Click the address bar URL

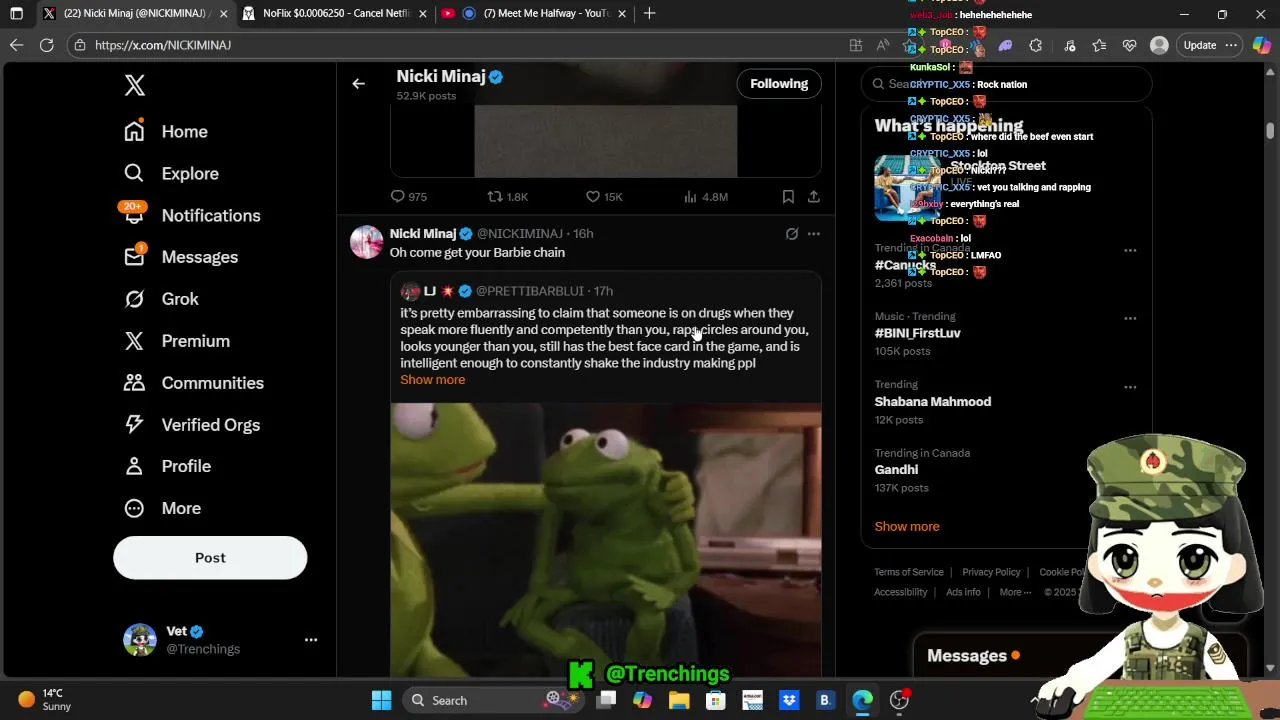pyautogui.click(x=163, y=45)
